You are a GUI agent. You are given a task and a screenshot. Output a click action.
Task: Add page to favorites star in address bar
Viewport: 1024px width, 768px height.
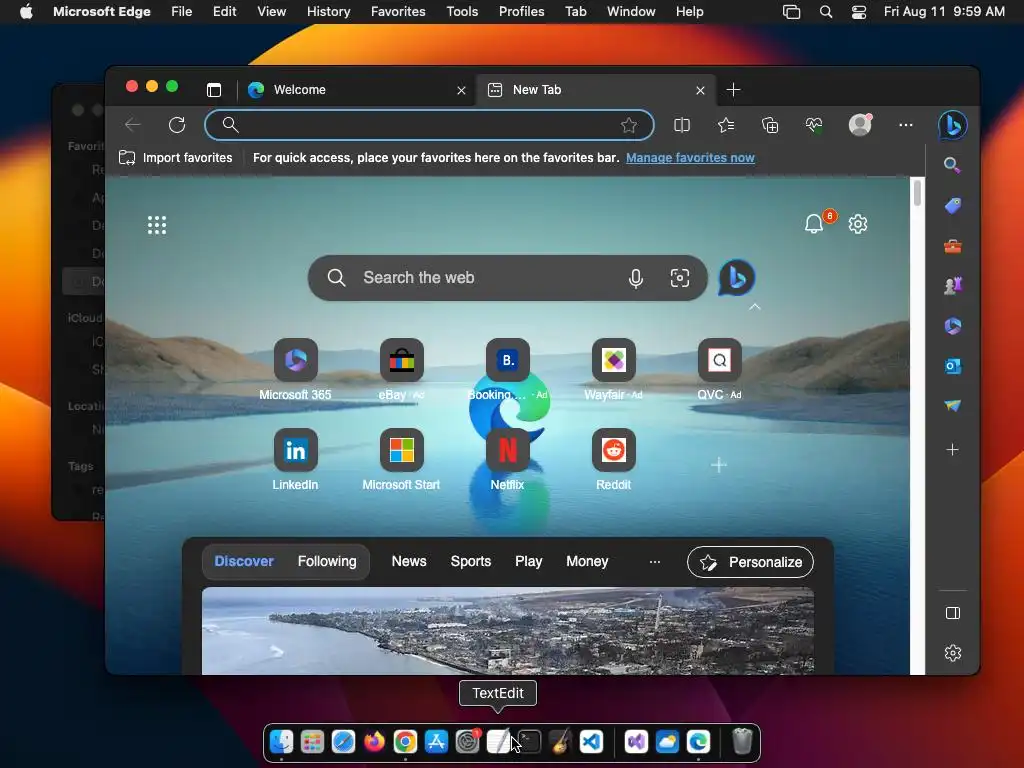pos(629,125)
